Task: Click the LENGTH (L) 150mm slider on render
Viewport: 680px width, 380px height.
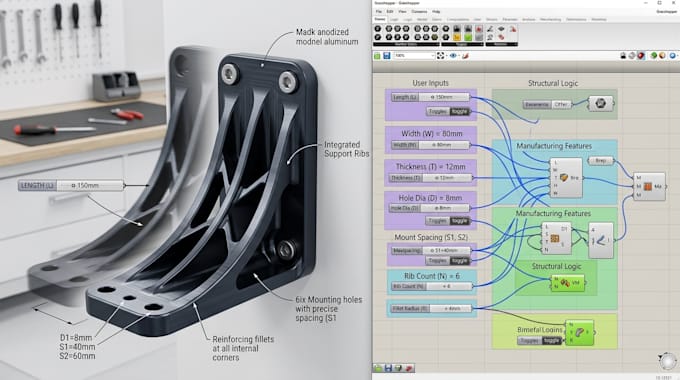Action: (x=72, y=186)
